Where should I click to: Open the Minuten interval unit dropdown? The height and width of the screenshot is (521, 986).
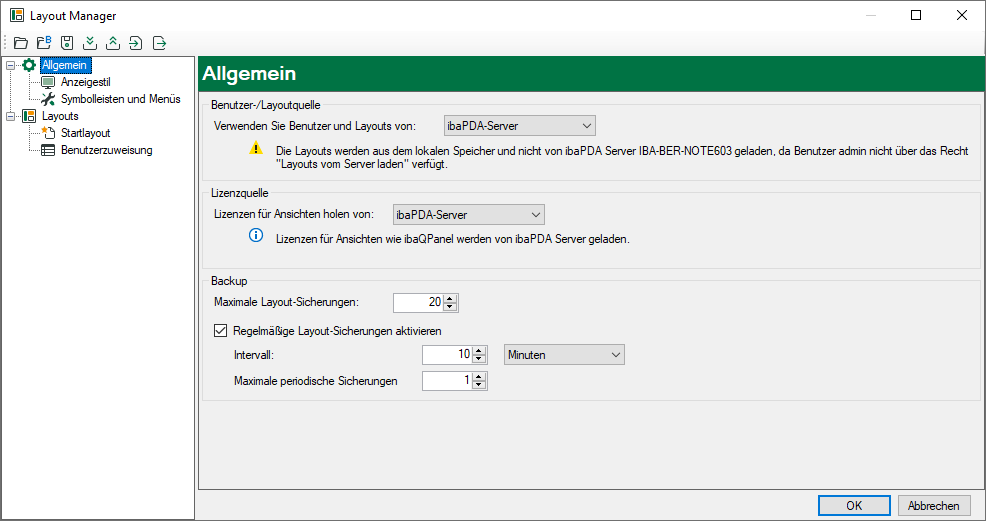pos(563,355)
